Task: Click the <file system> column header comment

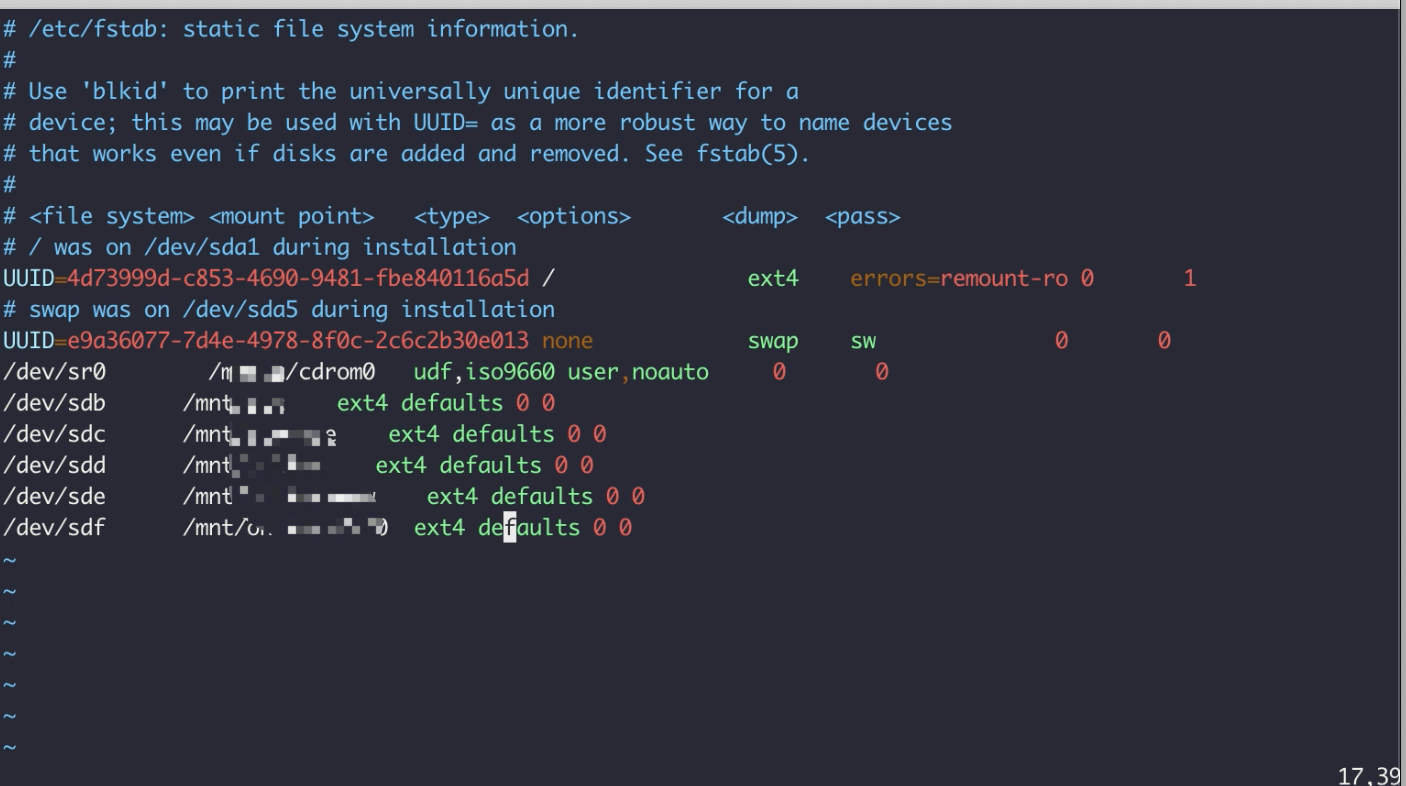Action: 111,216
